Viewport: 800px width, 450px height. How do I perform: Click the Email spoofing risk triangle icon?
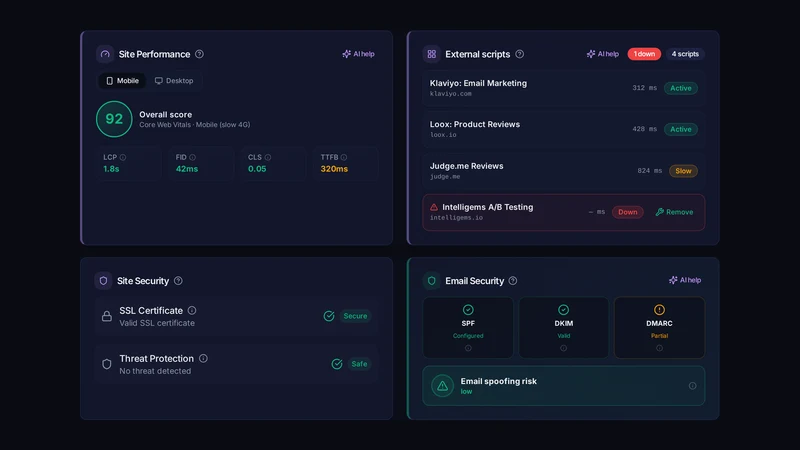(442, 386)
